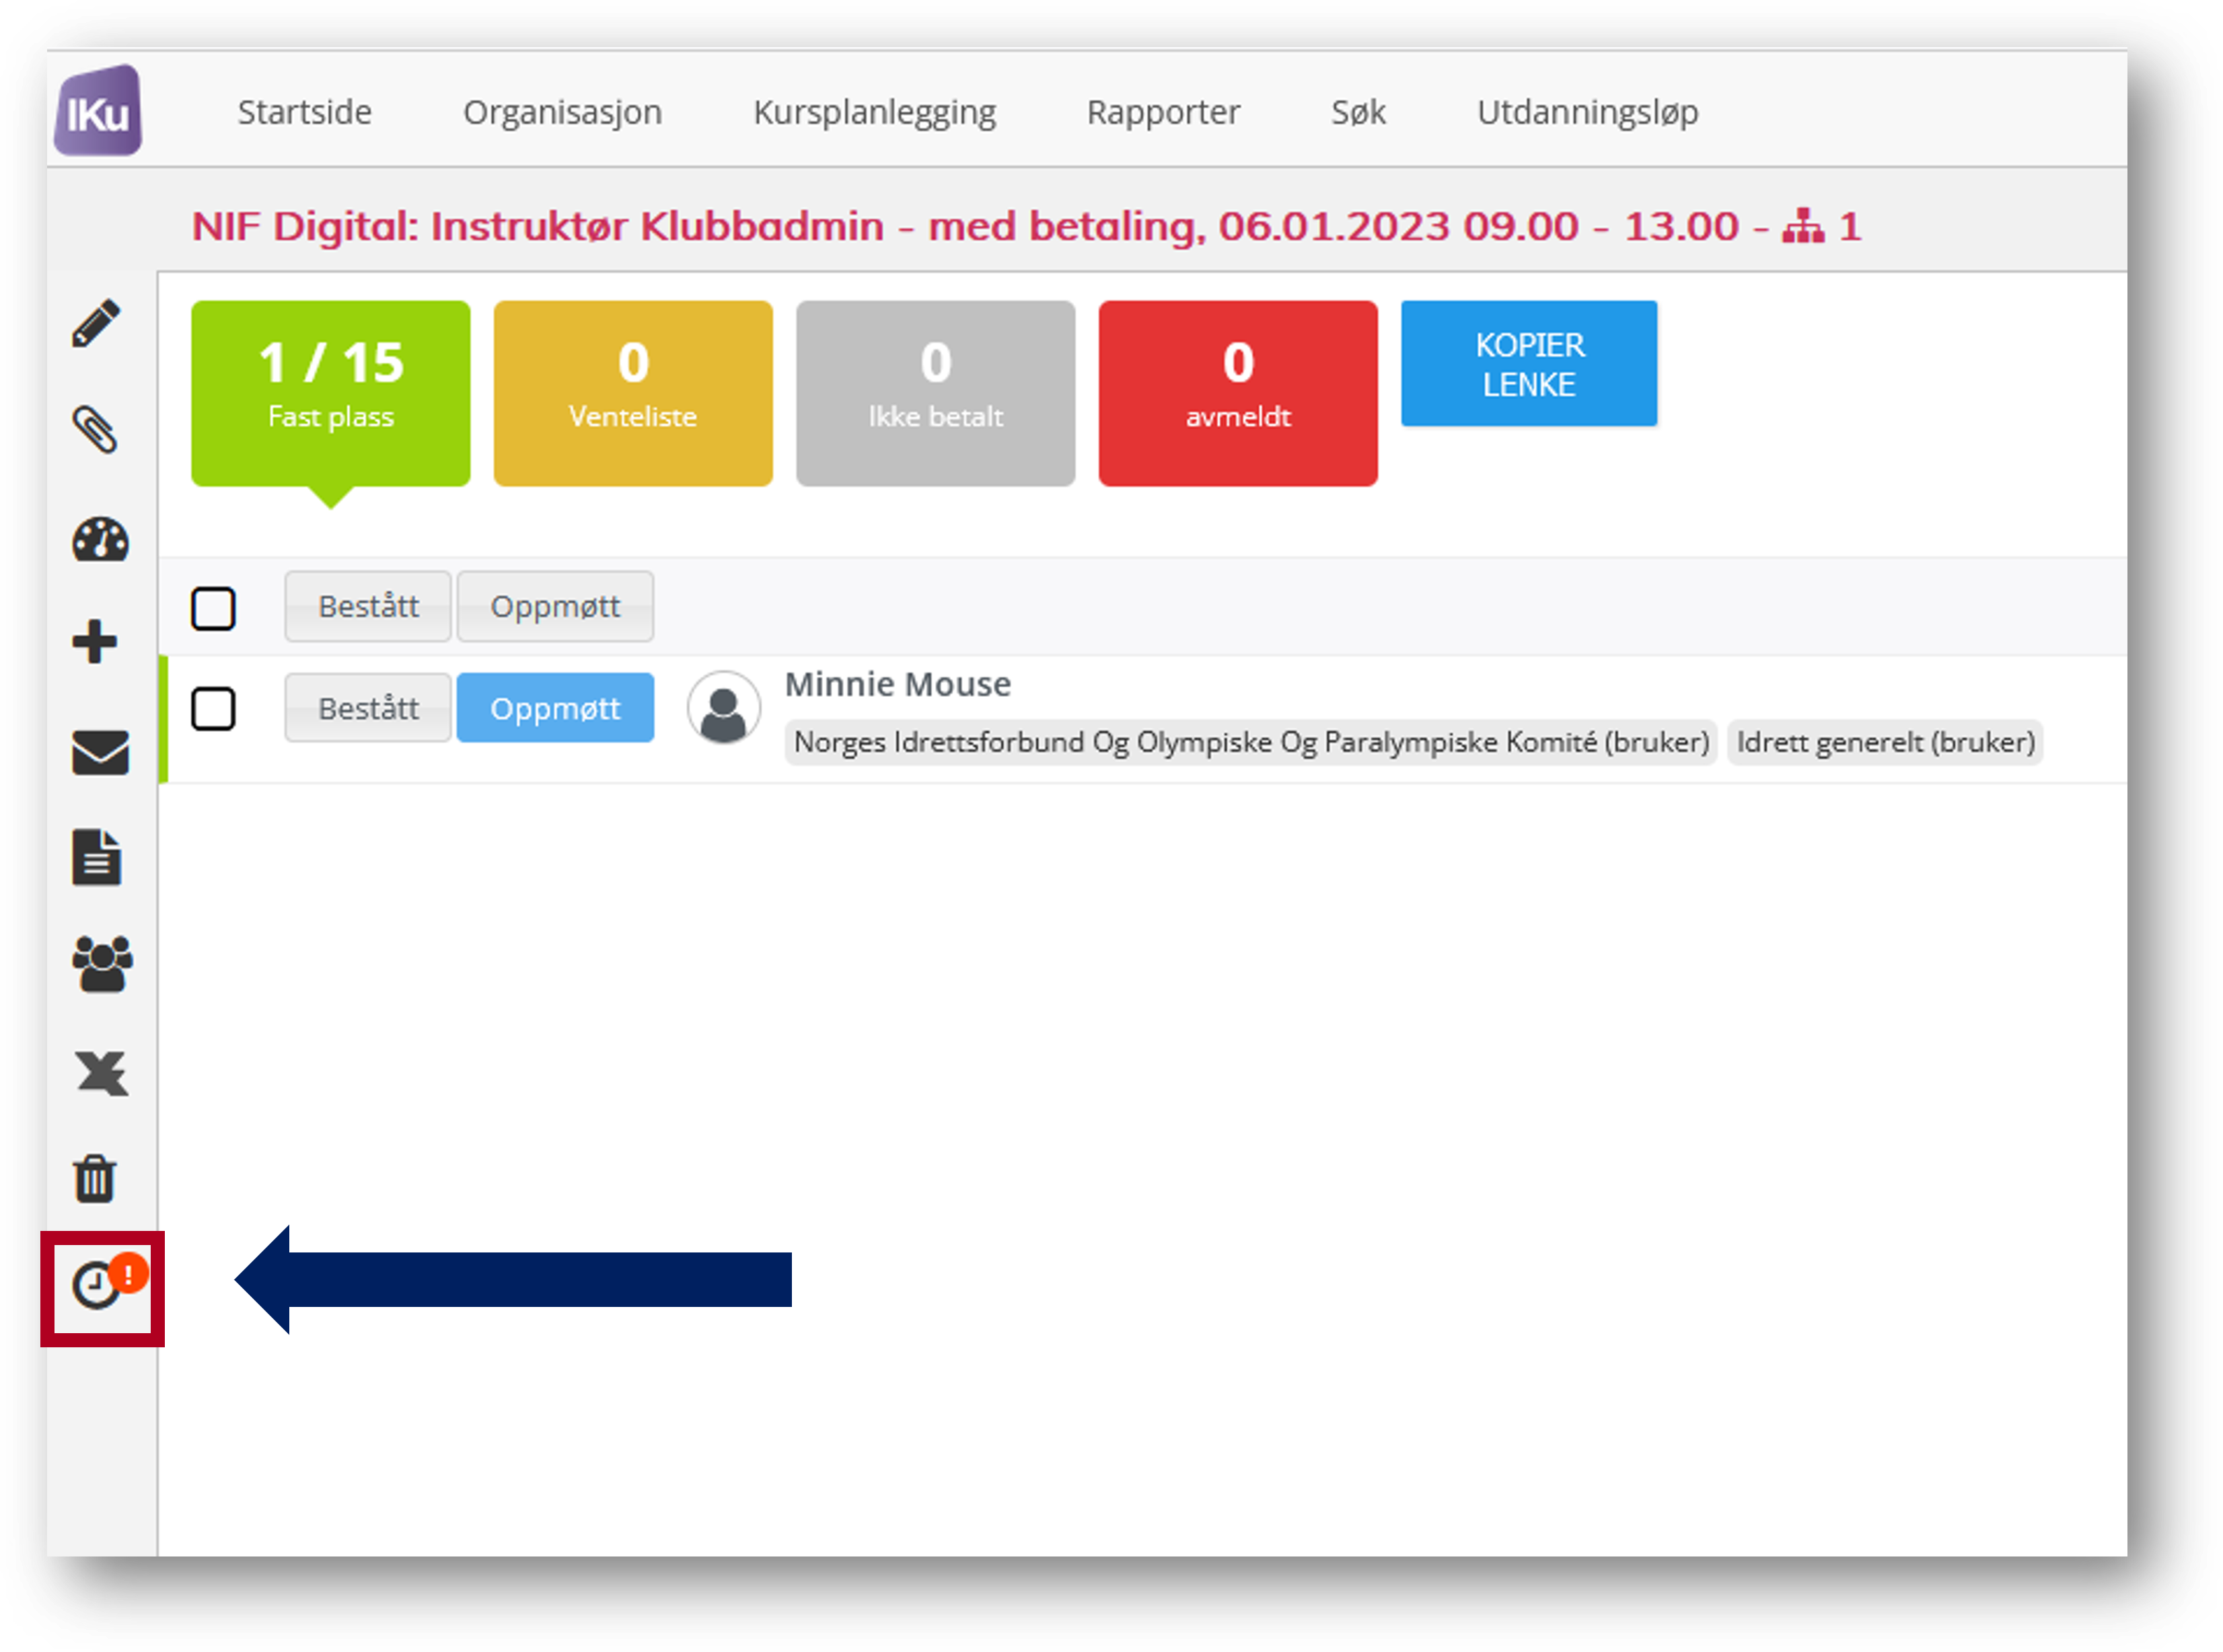
Task: Click the trash can delete icon
Action: tap(95, 1178)
